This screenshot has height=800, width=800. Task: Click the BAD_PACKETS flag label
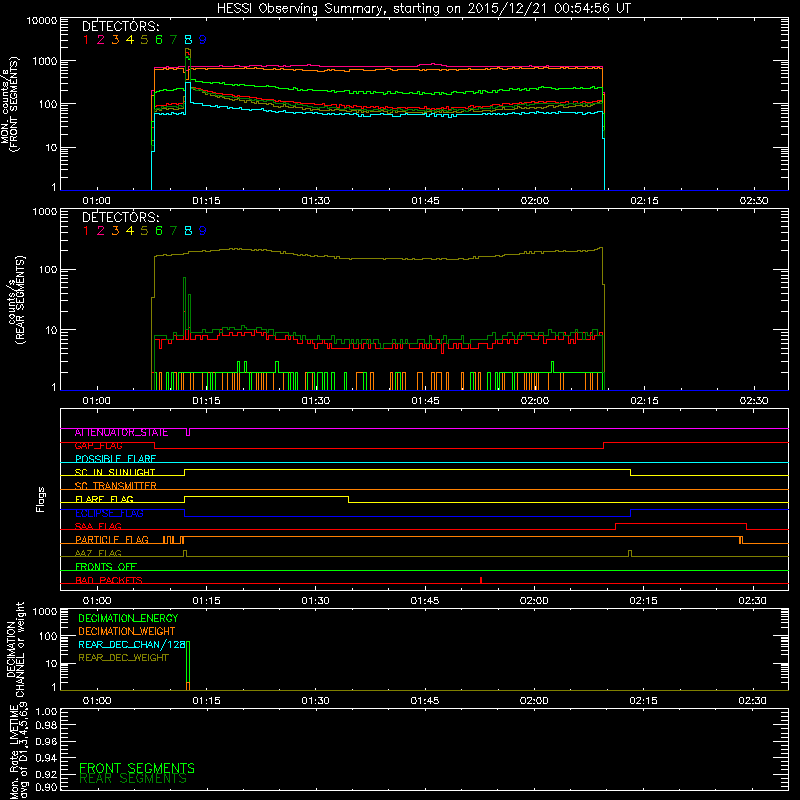109,580
